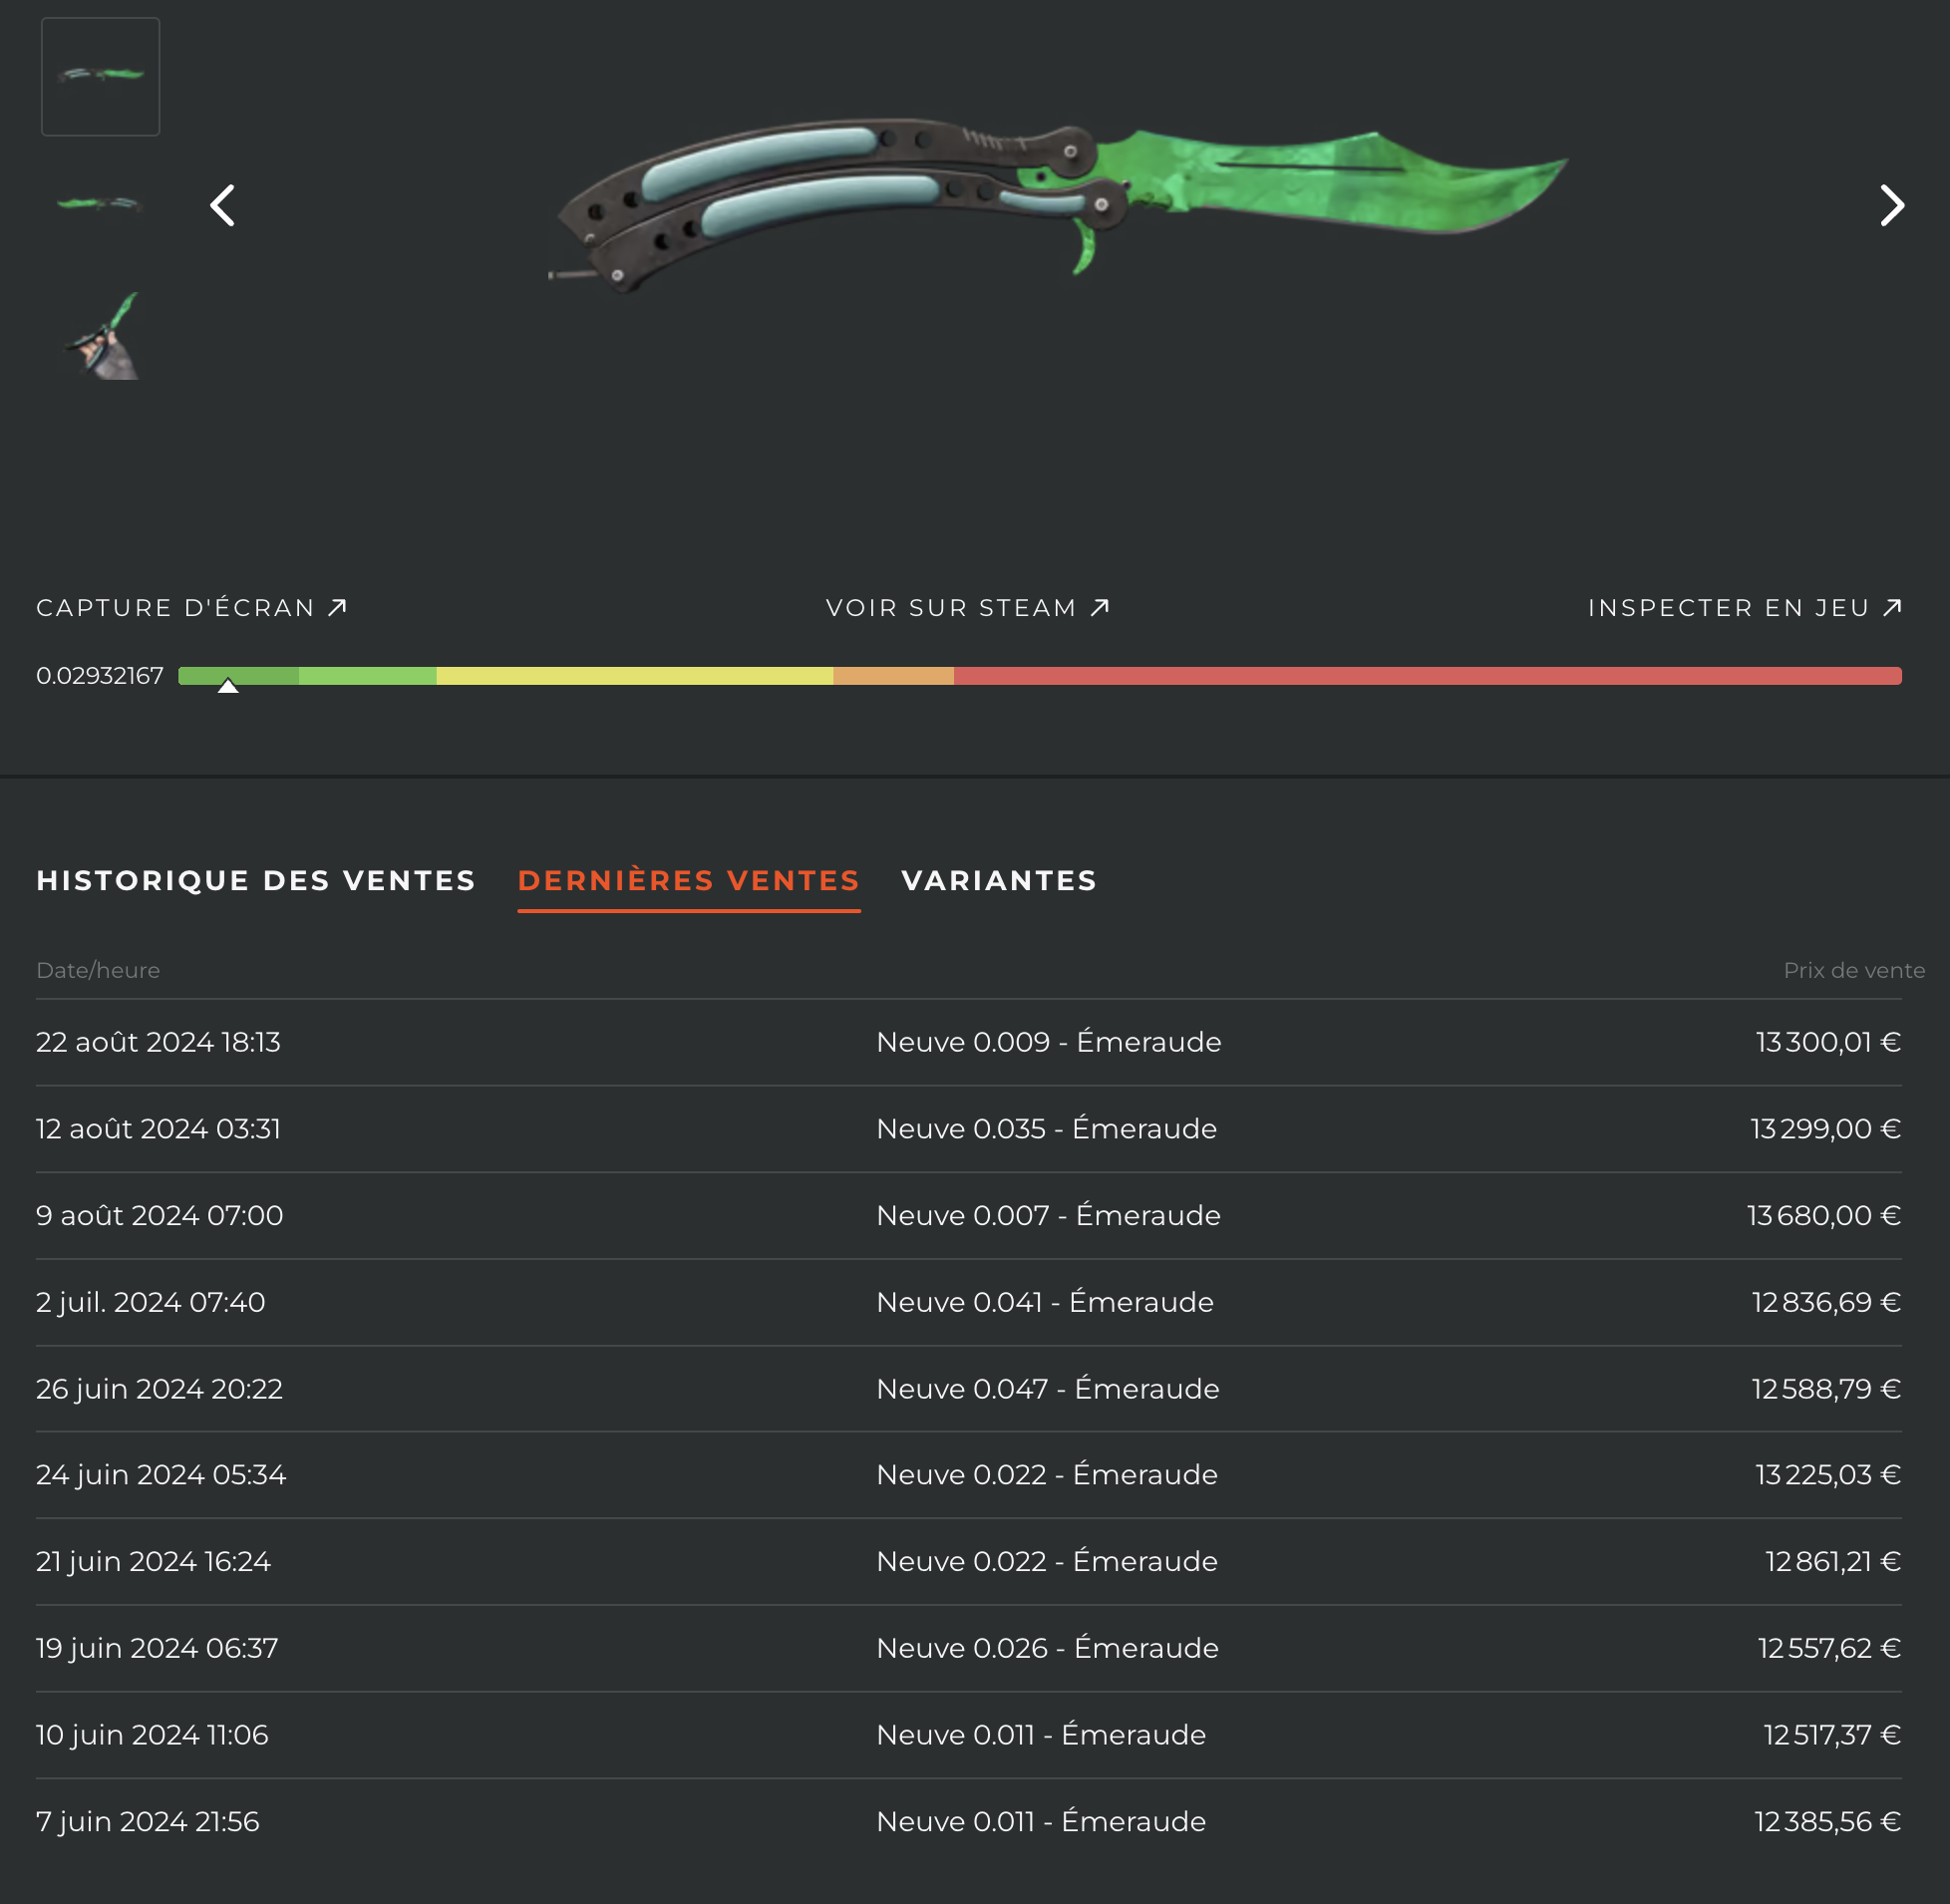Viewport: 1950px width, 1904px height.
Task: Open the Capture d'écran link
Action: pyautogui.click(x=176, y=608)
